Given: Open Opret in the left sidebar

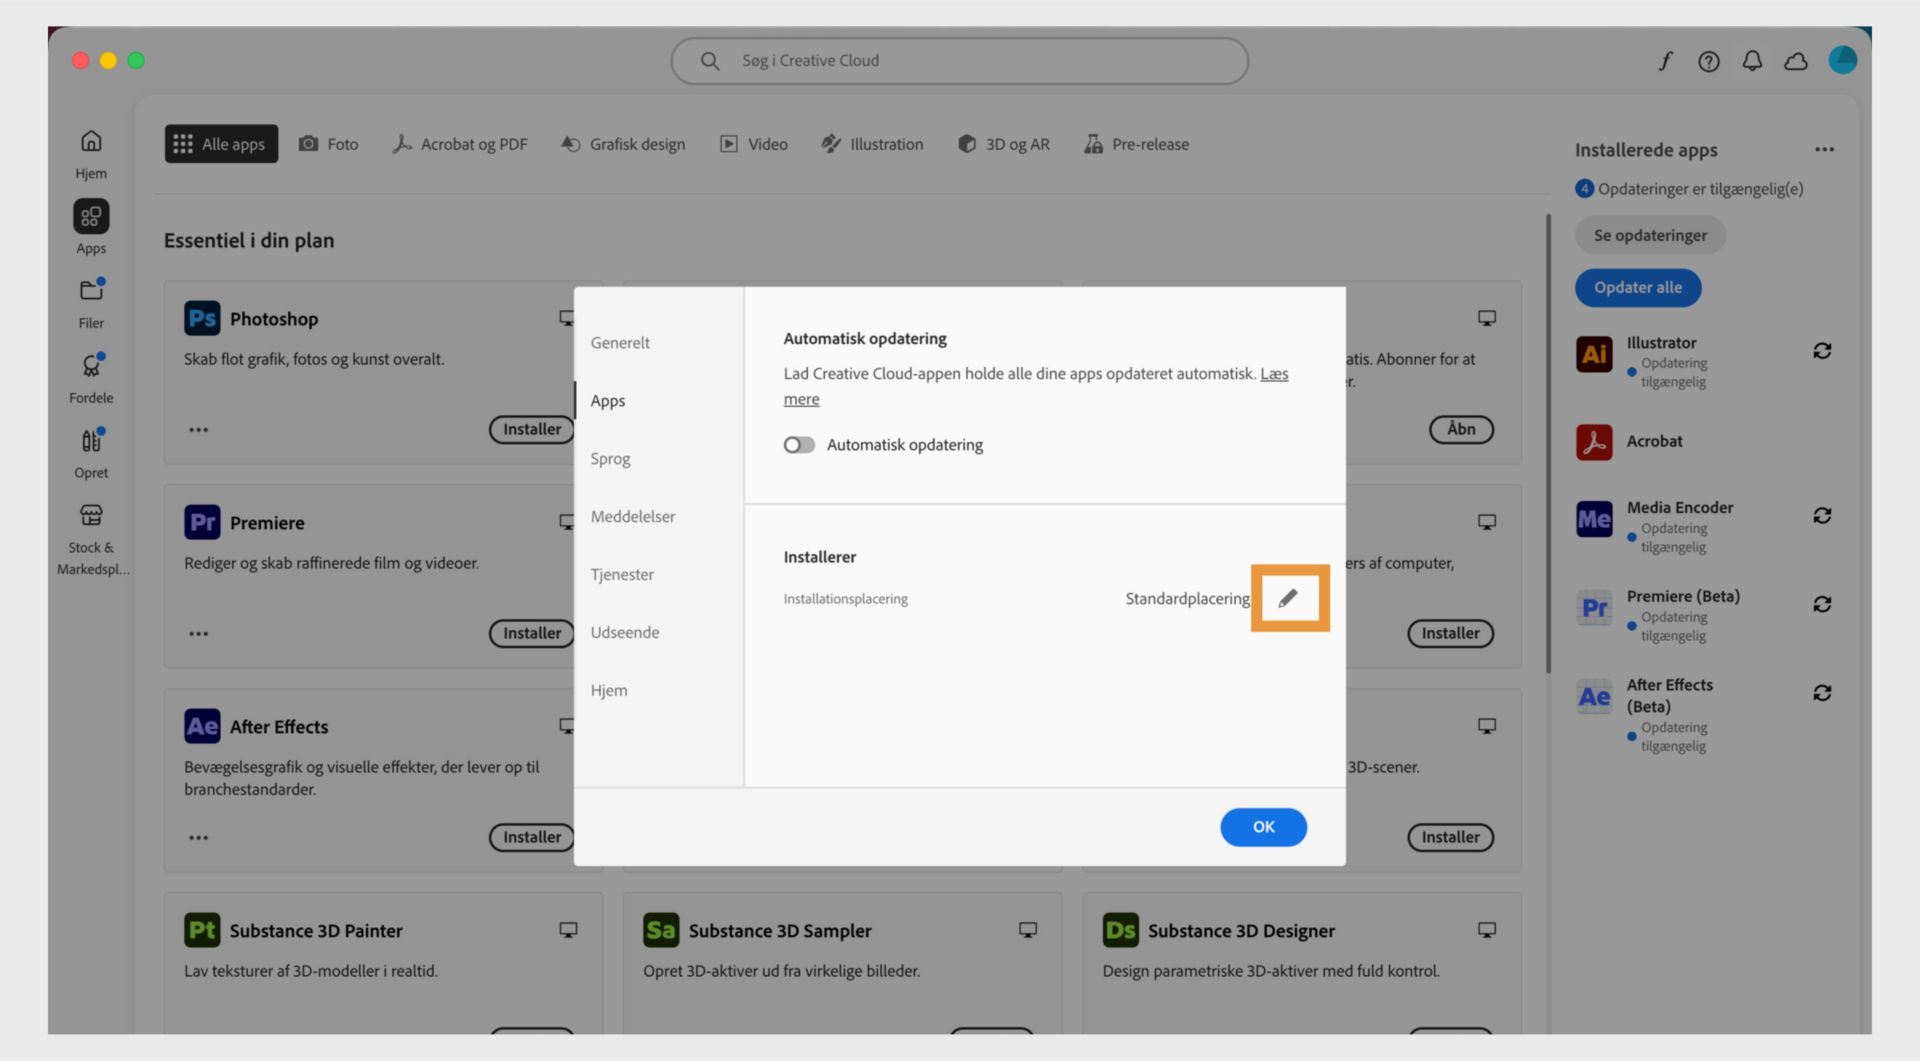Looking at the screenshot, I should pos(91,453).
